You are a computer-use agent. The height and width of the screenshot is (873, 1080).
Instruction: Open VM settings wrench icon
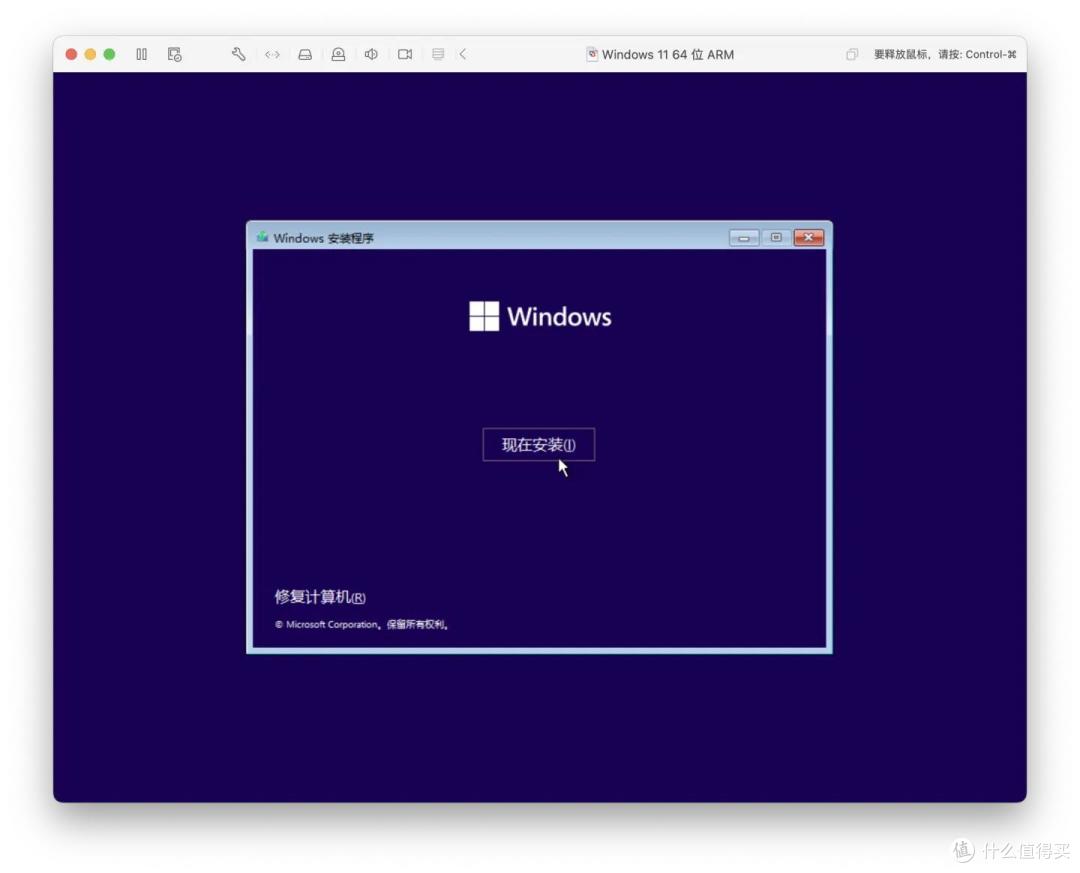[238, 54]
